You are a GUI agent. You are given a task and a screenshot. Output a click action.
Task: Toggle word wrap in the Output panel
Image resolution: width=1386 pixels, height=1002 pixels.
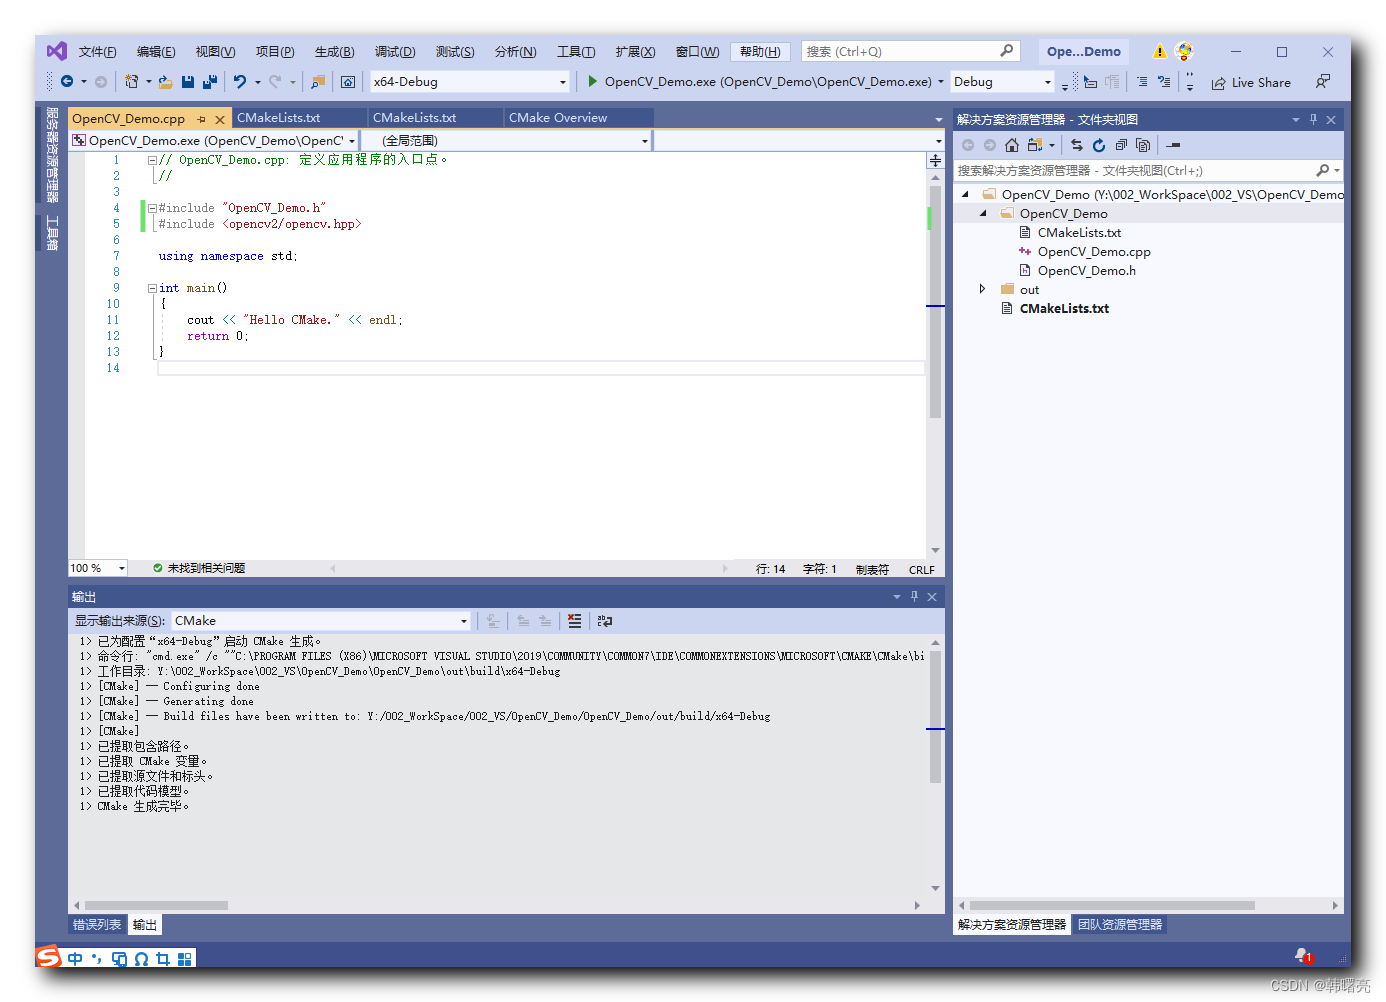[x=604, y=621]
